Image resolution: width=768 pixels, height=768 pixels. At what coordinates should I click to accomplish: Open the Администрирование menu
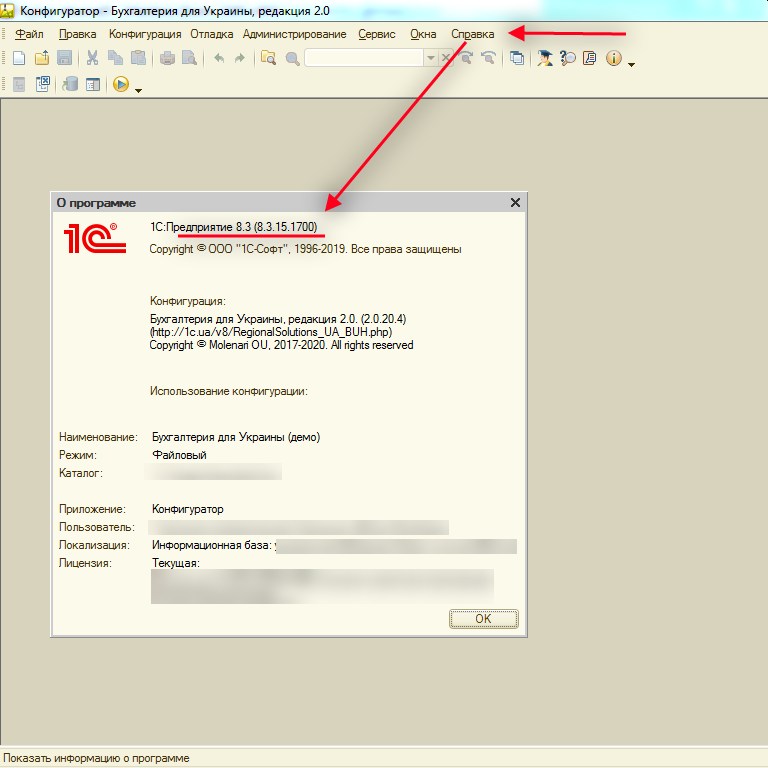(x=294, y=34)
